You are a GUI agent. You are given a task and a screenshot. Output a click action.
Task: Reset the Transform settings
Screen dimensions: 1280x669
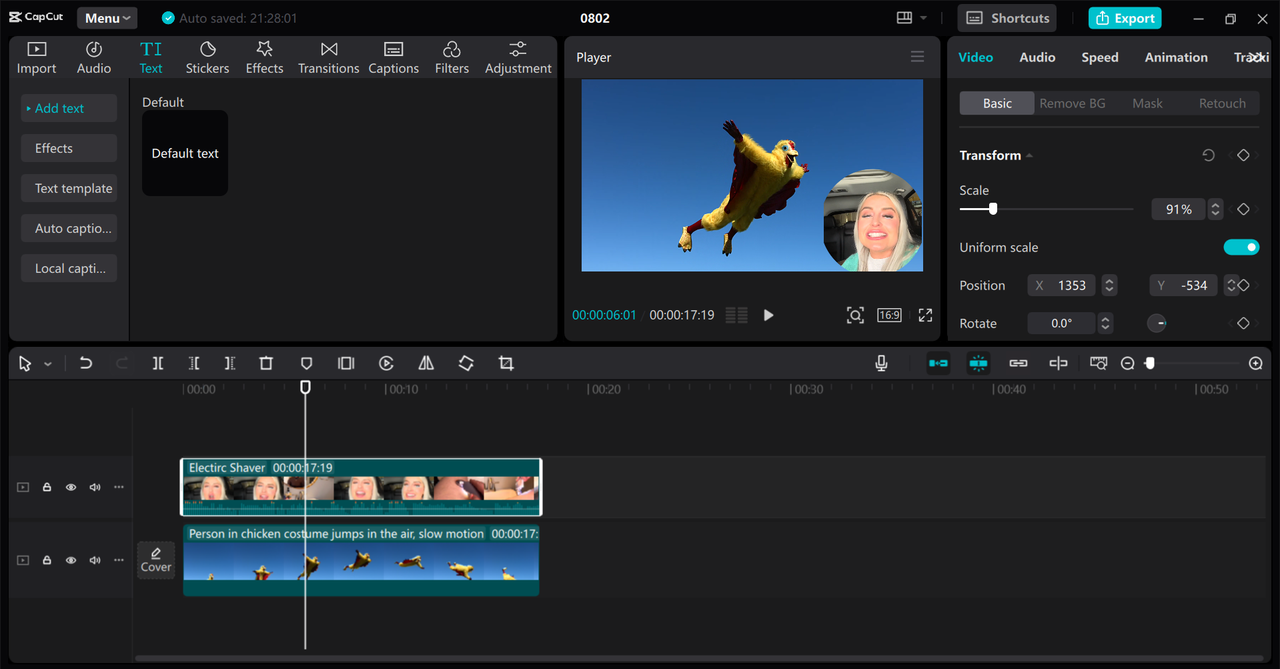tap(1208, 155)
